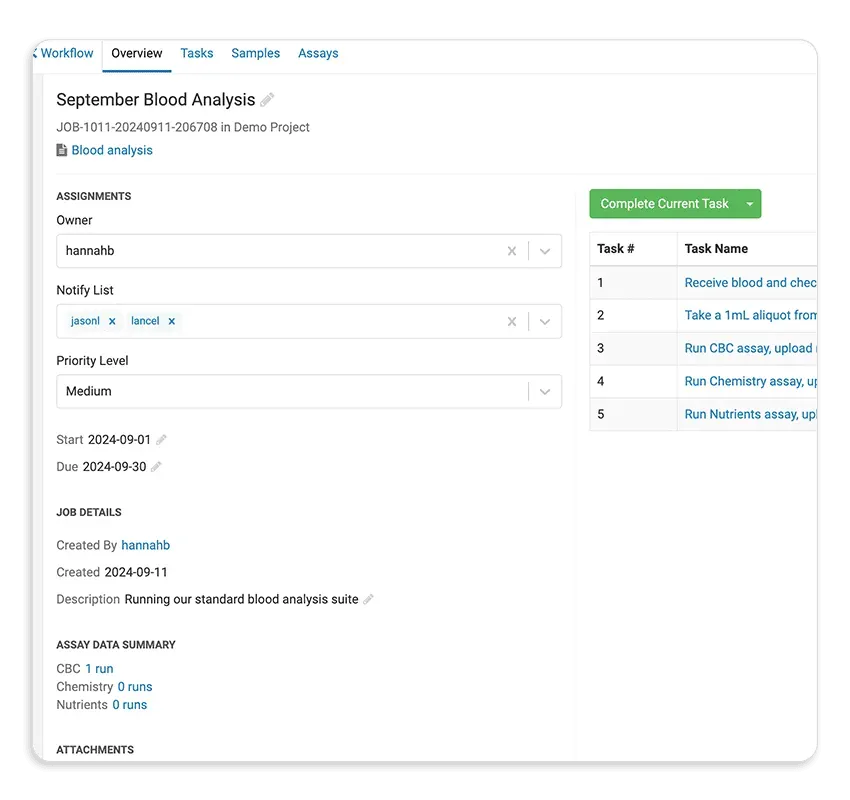Click the pencil icon beside the Description text

[x=368, y=600]
